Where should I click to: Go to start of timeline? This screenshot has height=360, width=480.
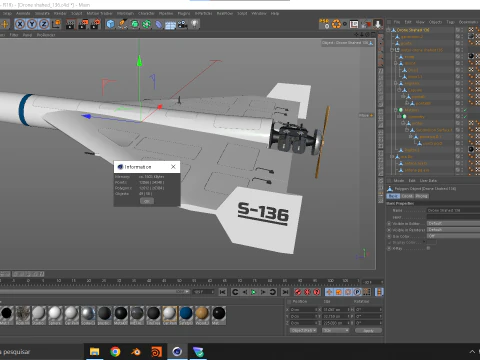click(x=223, y=292)
